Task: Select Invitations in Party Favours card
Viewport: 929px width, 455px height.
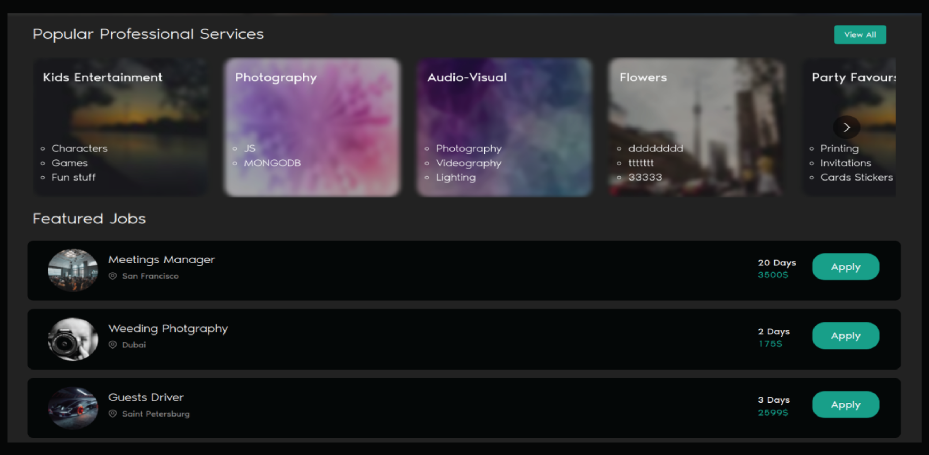Action: 845,163
